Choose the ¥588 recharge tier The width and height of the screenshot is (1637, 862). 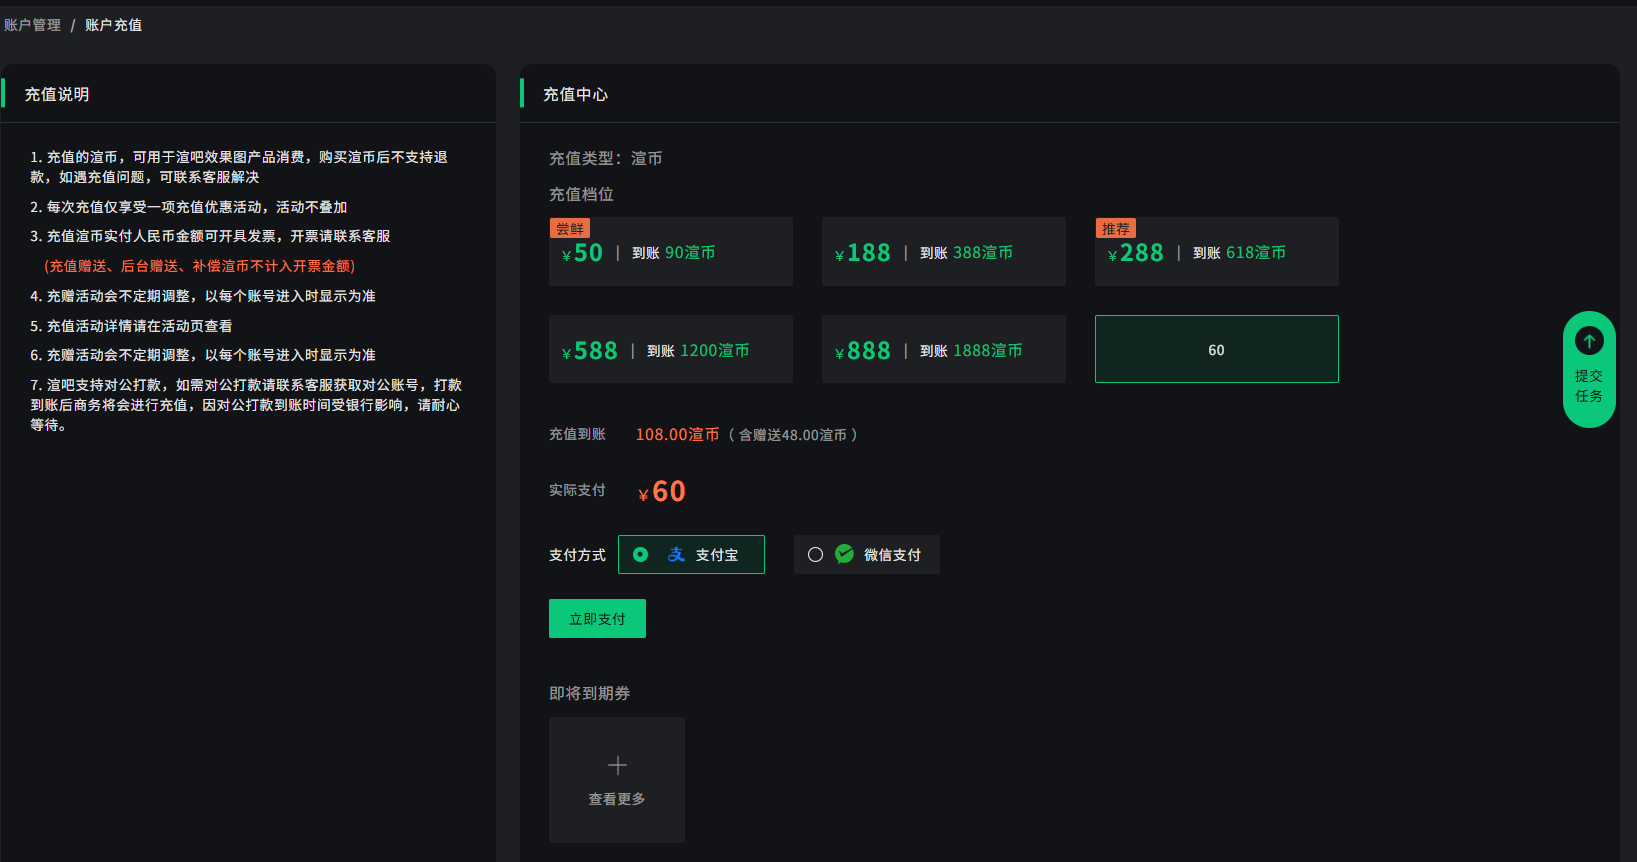pos(670,350)
